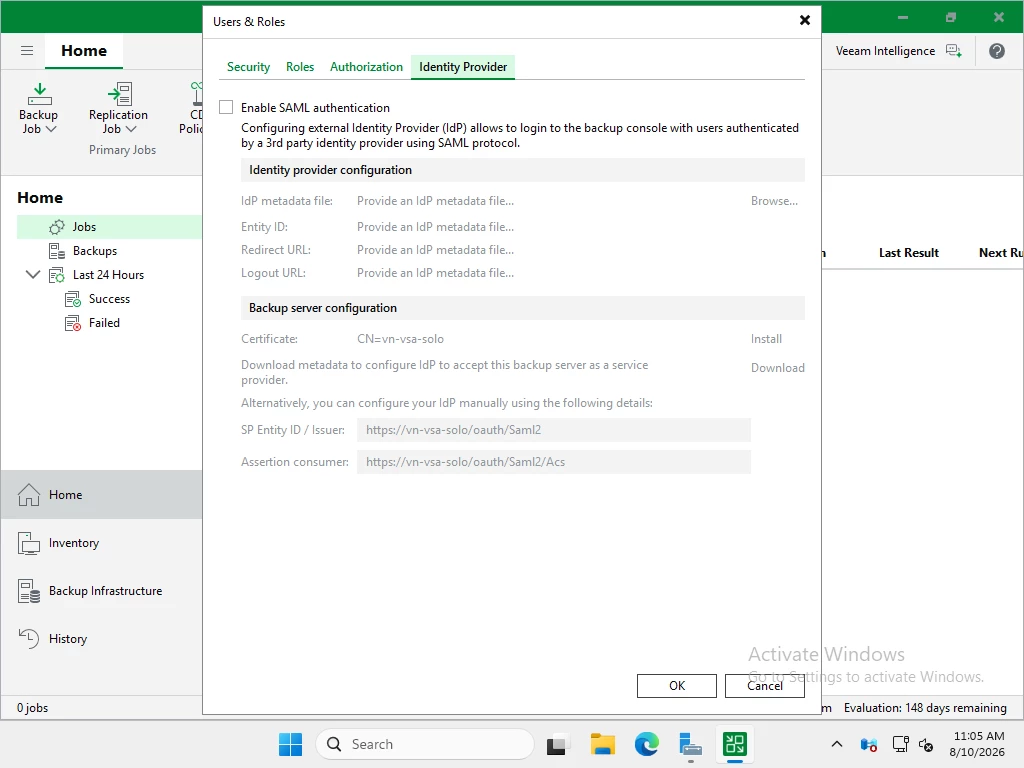
Task: Show hidden system tray icons
Action: [837, 744]
